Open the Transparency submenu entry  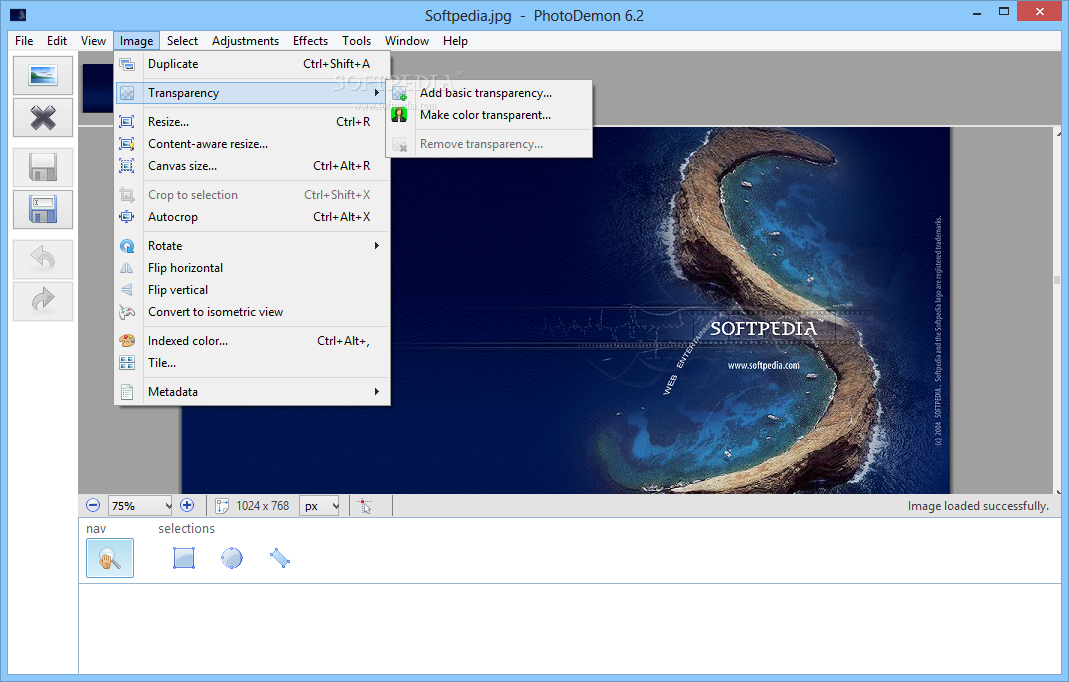pyautogui.click(x=252, y=93)
